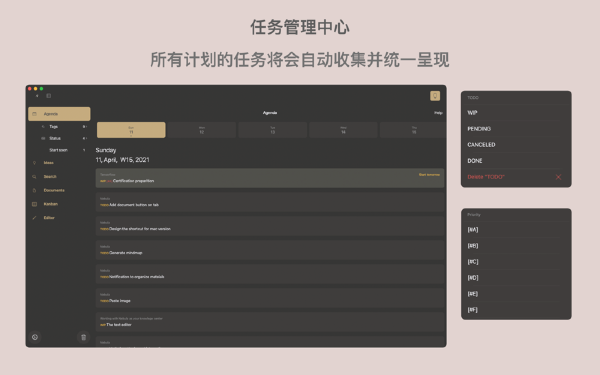Click the lightbulb icon at the top right

435,96
